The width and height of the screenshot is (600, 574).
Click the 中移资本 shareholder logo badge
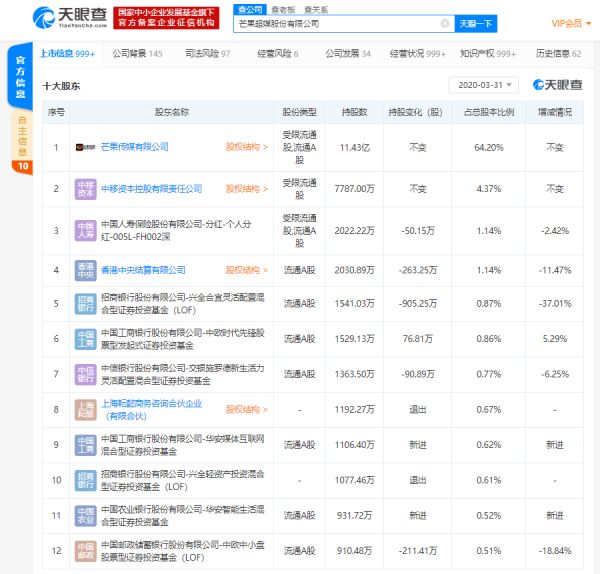pyautogui.click(x=86, y=188)
